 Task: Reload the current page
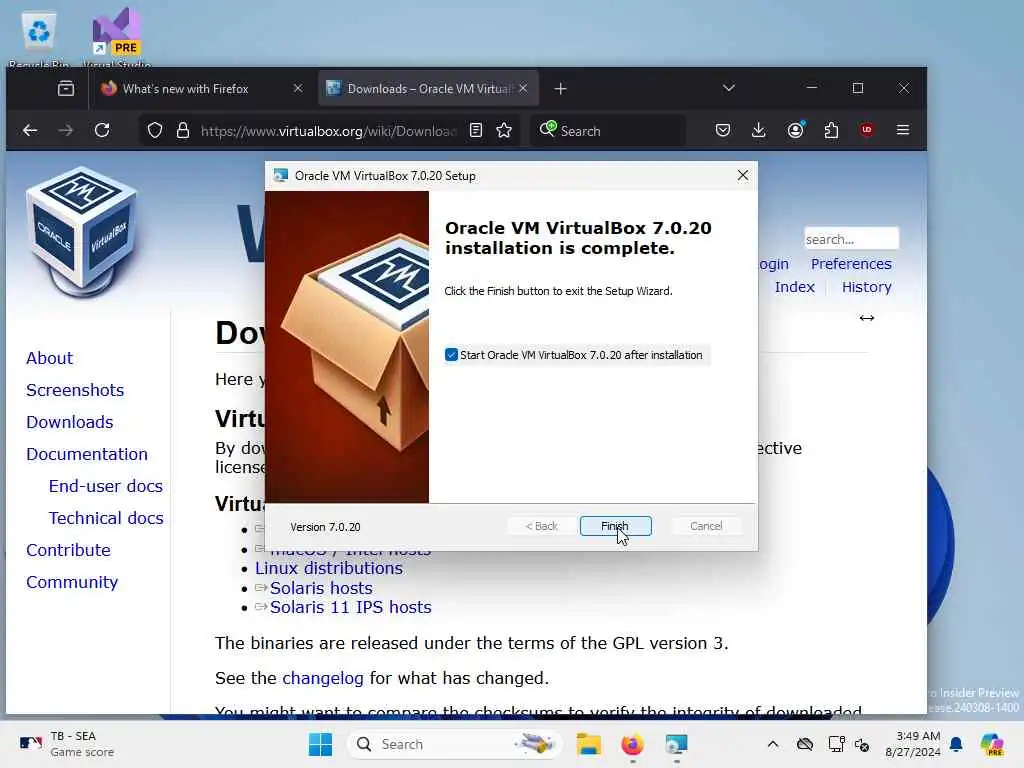pyautogui.click(x=102, y=131)
